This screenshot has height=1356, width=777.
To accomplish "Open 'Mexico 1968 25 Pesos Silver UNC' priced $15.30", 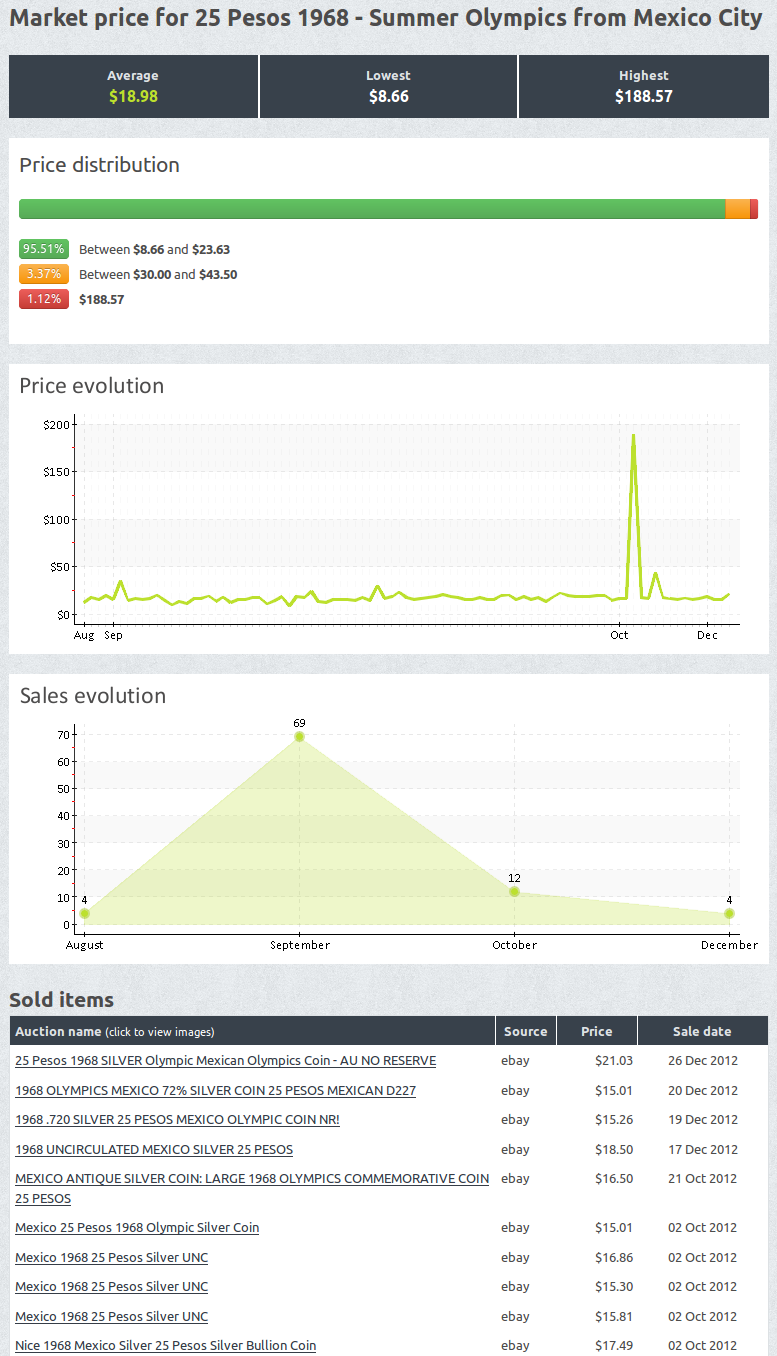I will 111,1286.
